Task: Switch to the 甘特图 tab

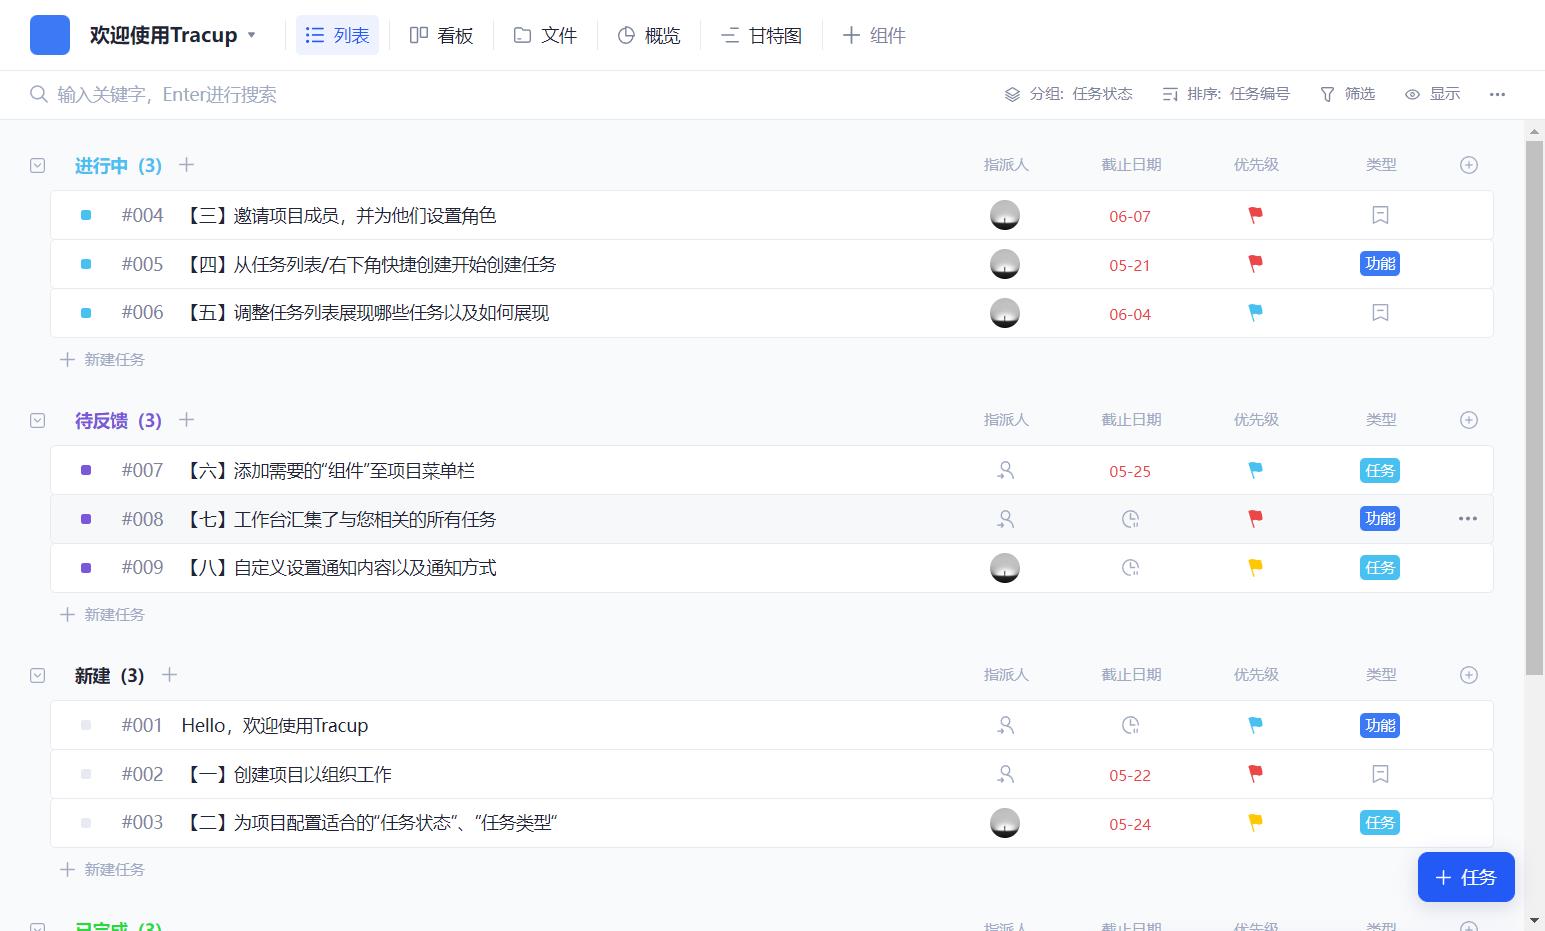Action: (x=761, y=35)
